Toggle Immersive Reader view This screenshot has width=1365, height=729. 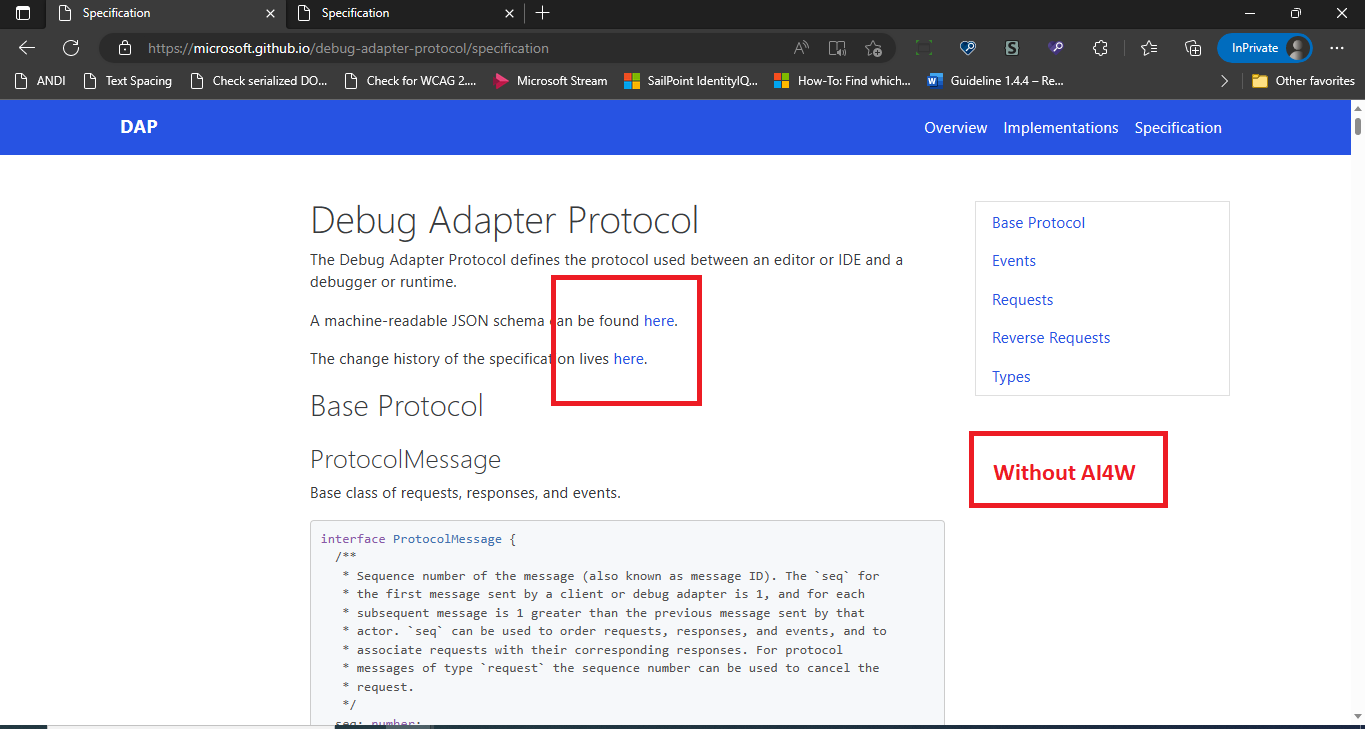click(837, 48)
